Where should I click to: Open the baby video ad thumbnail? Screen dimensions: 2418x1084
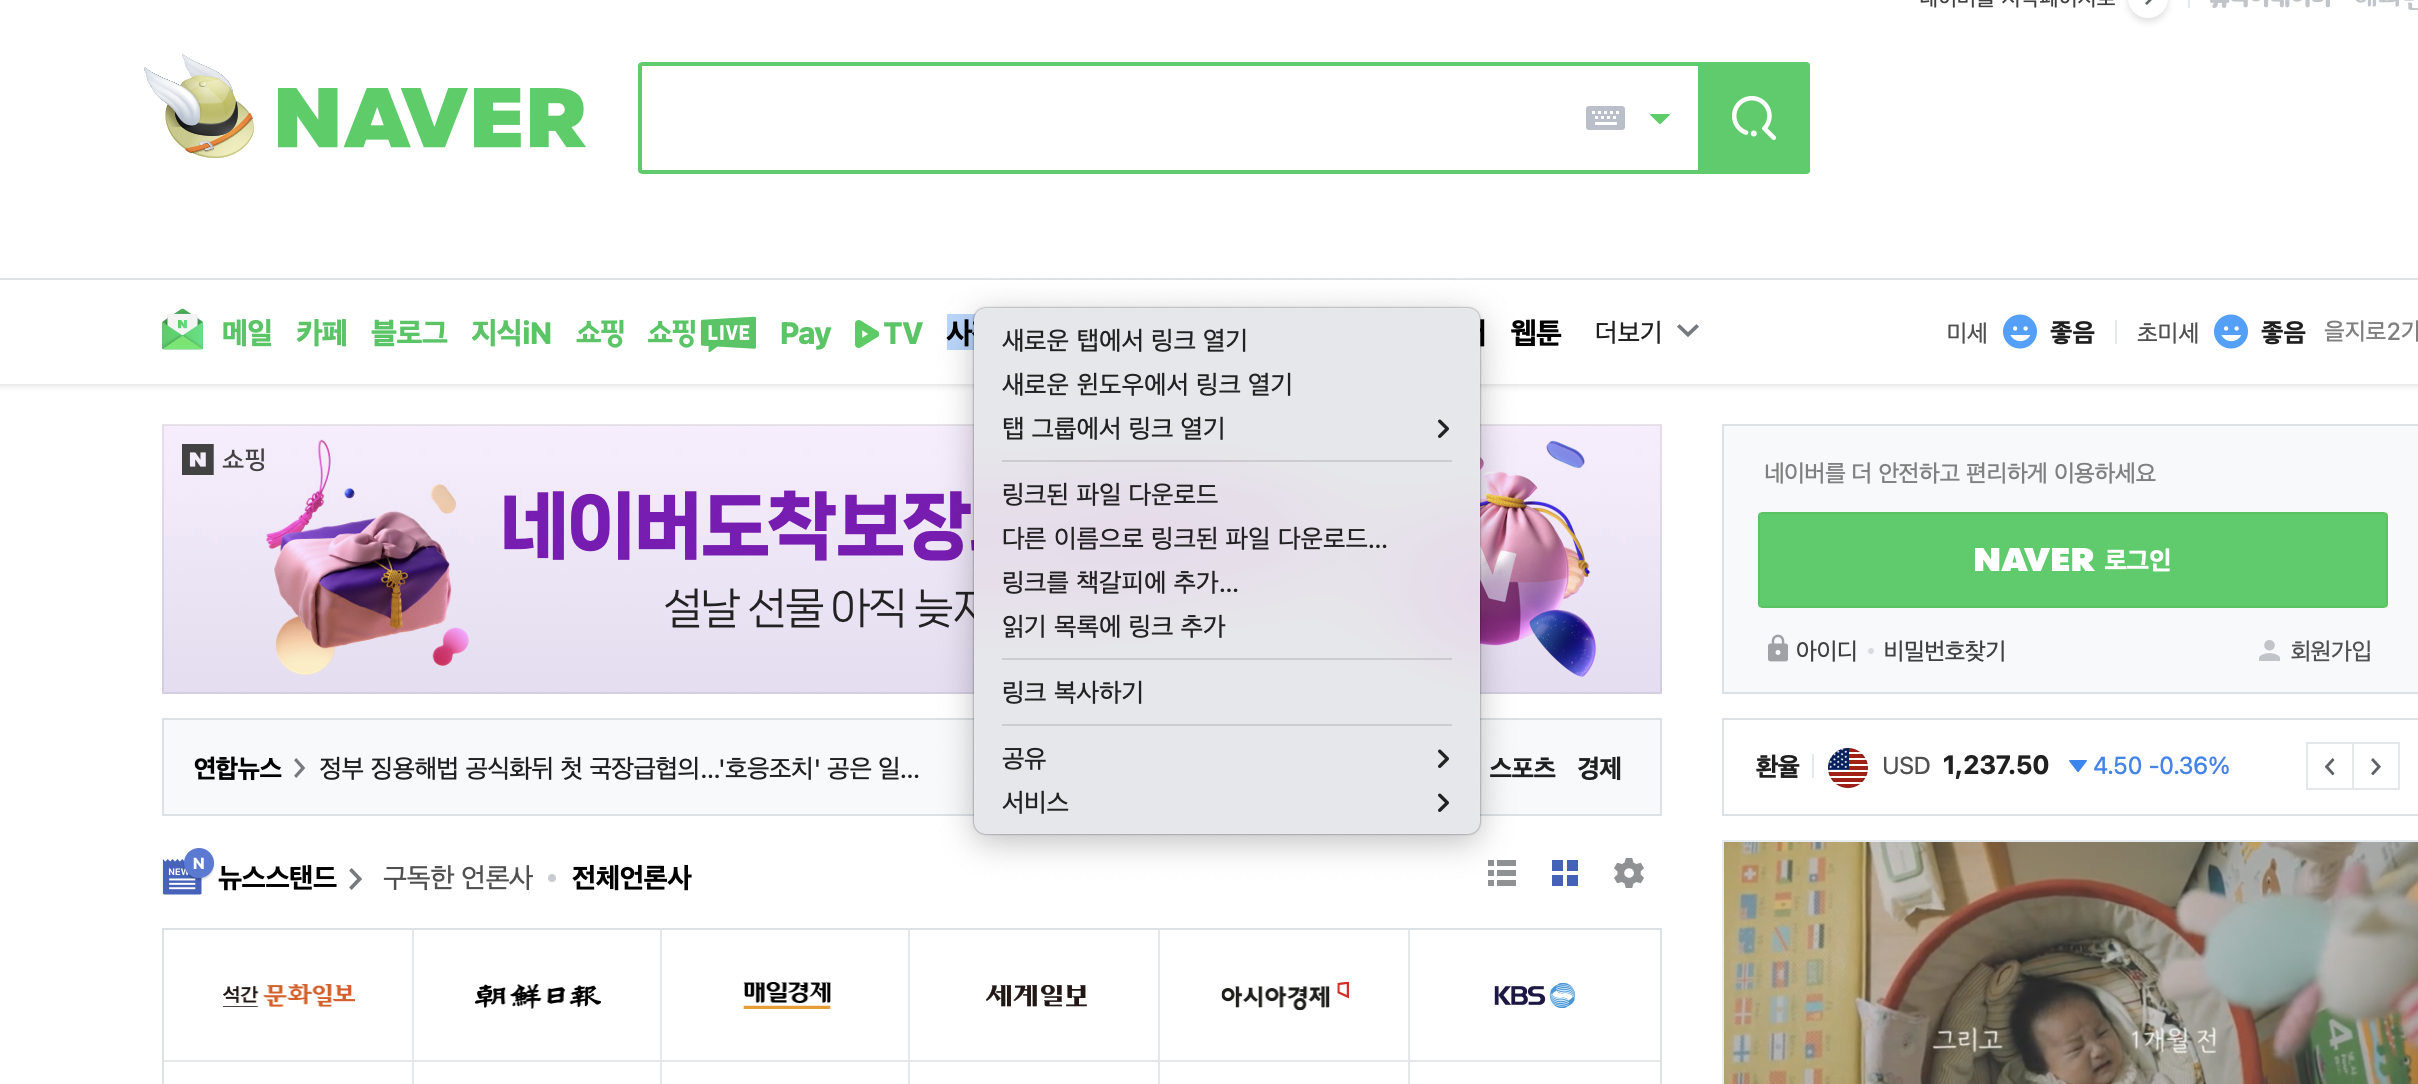(2070, 962)
